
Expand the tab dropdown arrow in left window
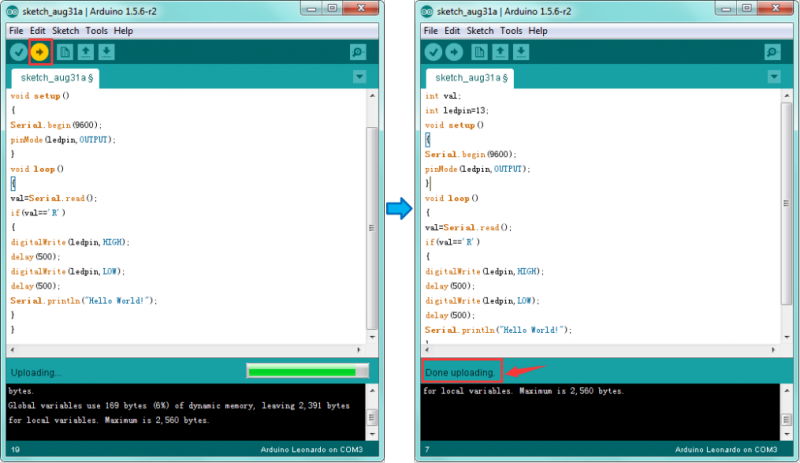359,77
